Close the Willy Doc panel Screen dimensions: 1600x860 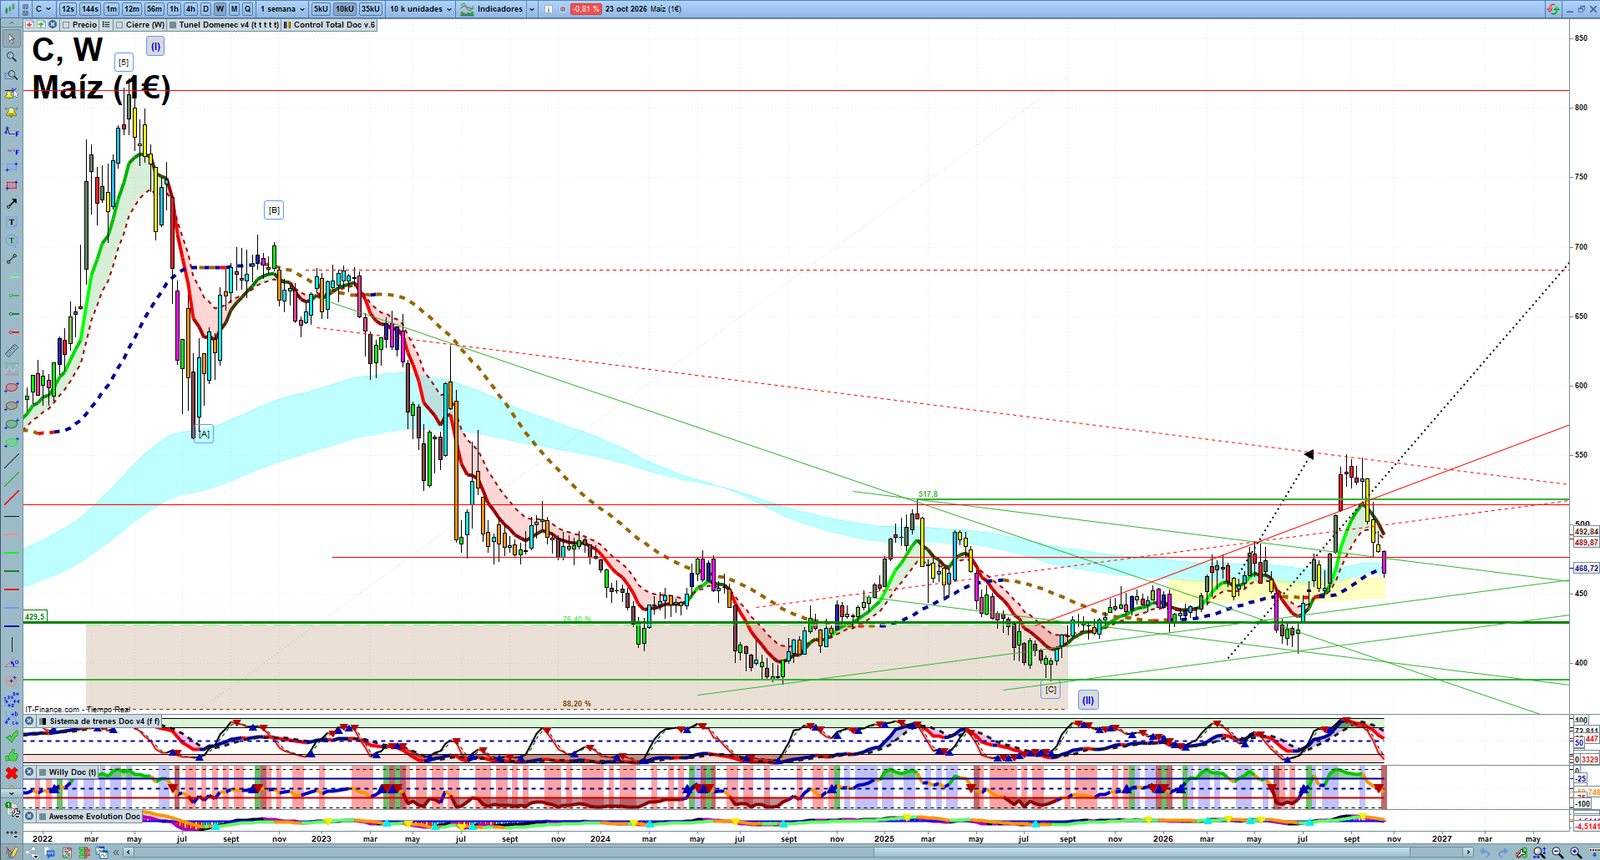click(30, 772)
